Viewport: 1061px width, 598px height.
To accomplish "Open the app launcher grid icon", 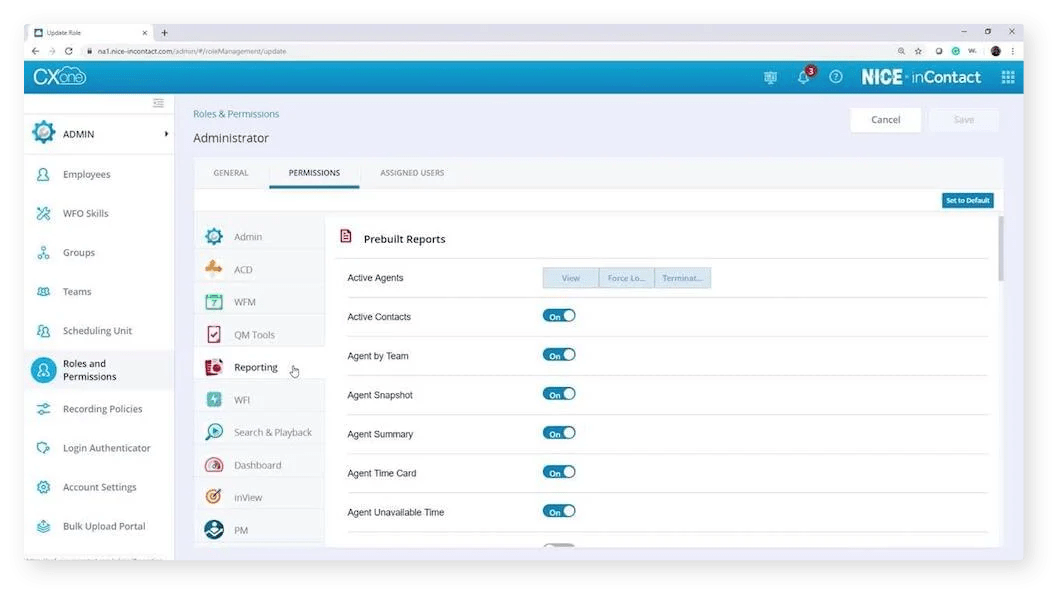I will (1007, 77).
